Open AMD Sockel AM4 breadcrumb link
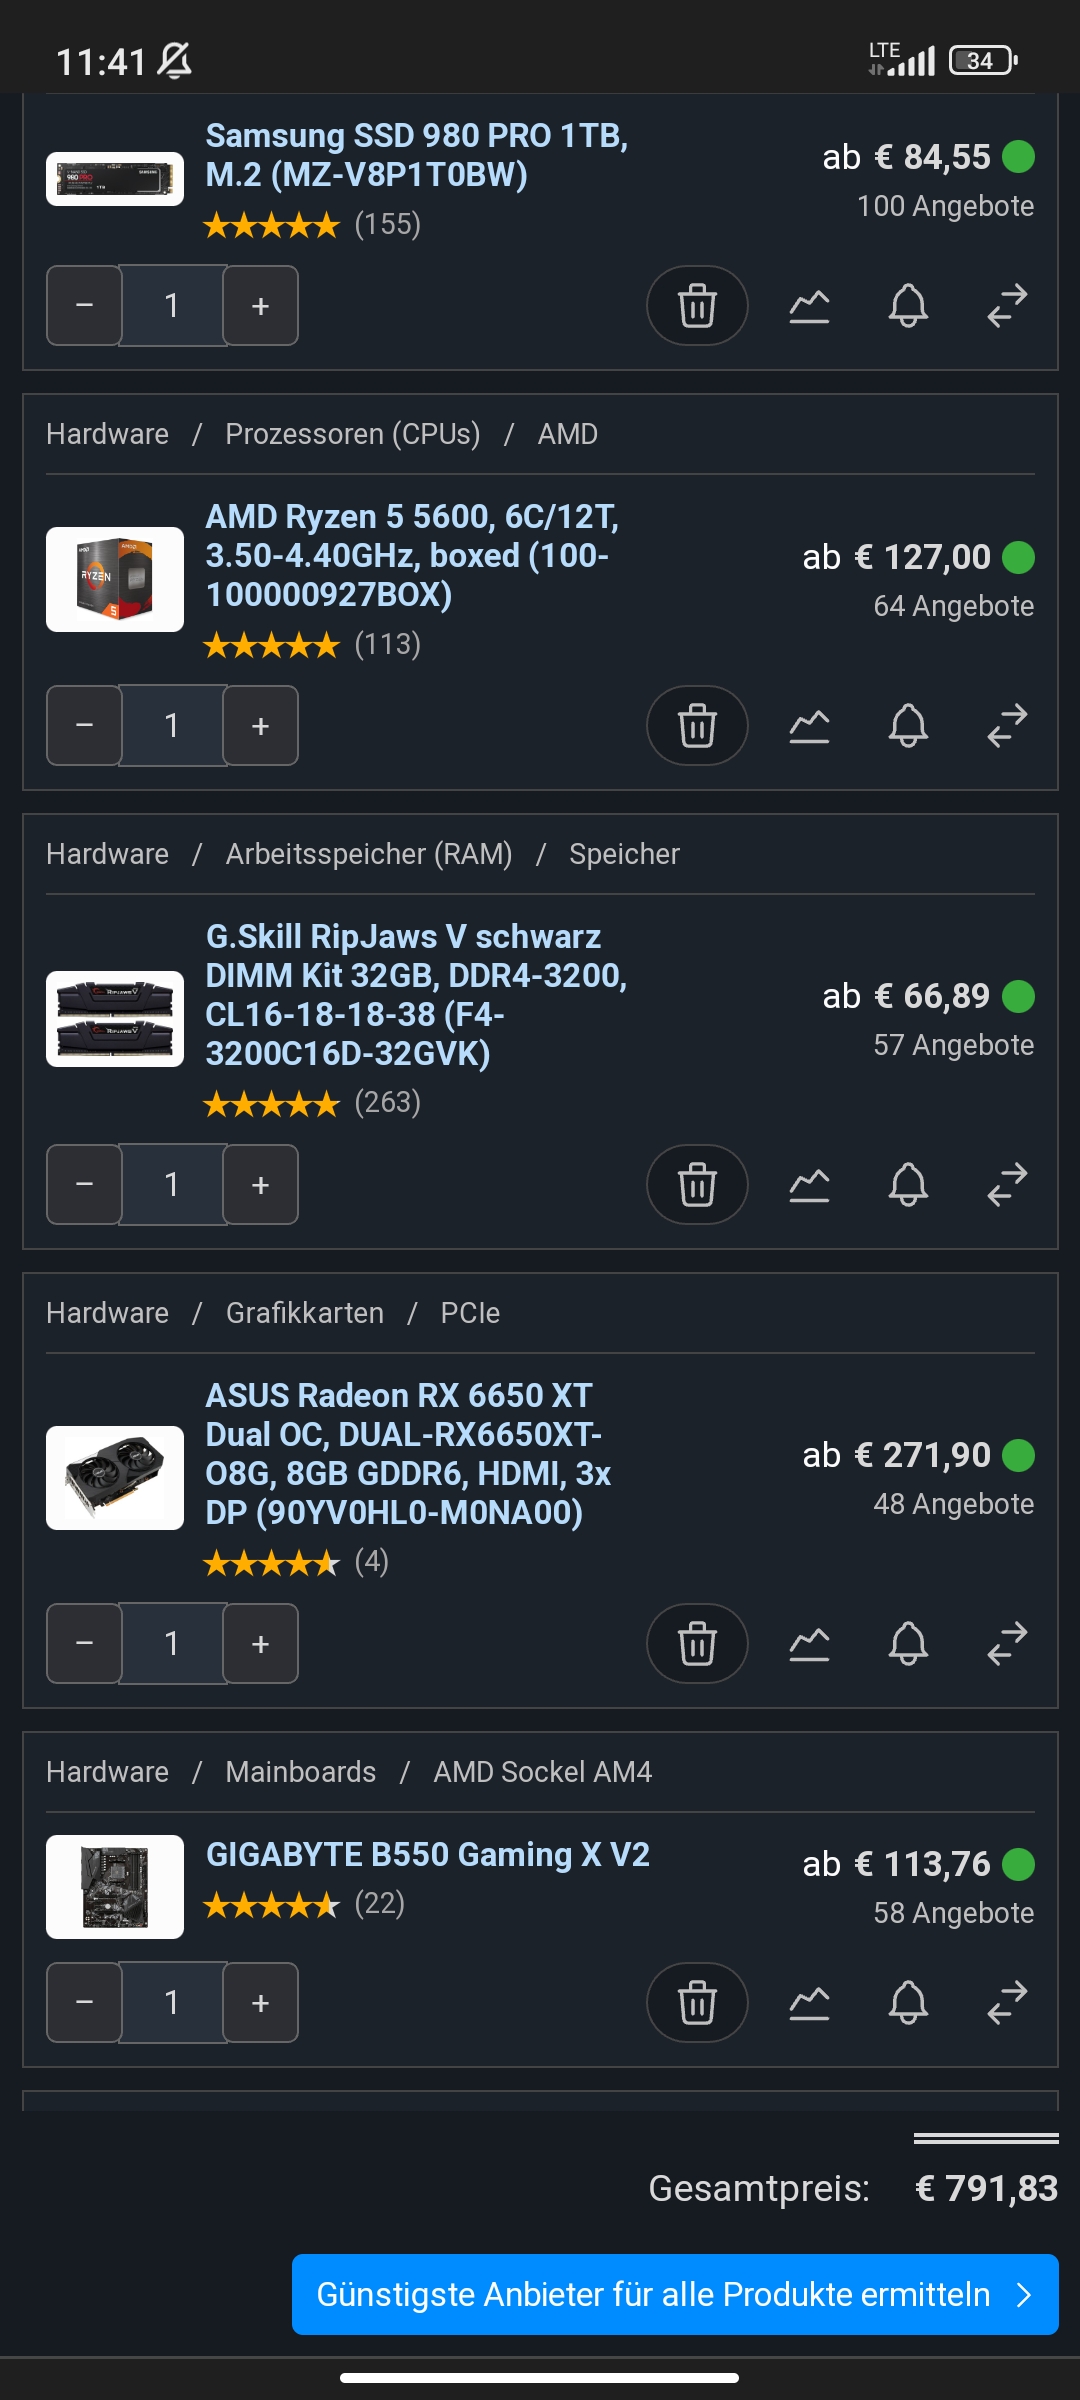 (542, 1772)
